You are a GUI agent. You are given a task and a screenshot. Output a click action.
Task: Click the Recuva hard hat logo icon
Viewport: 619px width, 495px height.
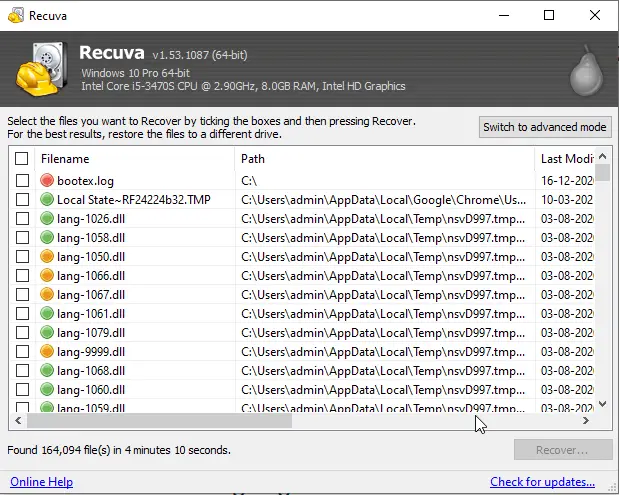pos(40,68)
